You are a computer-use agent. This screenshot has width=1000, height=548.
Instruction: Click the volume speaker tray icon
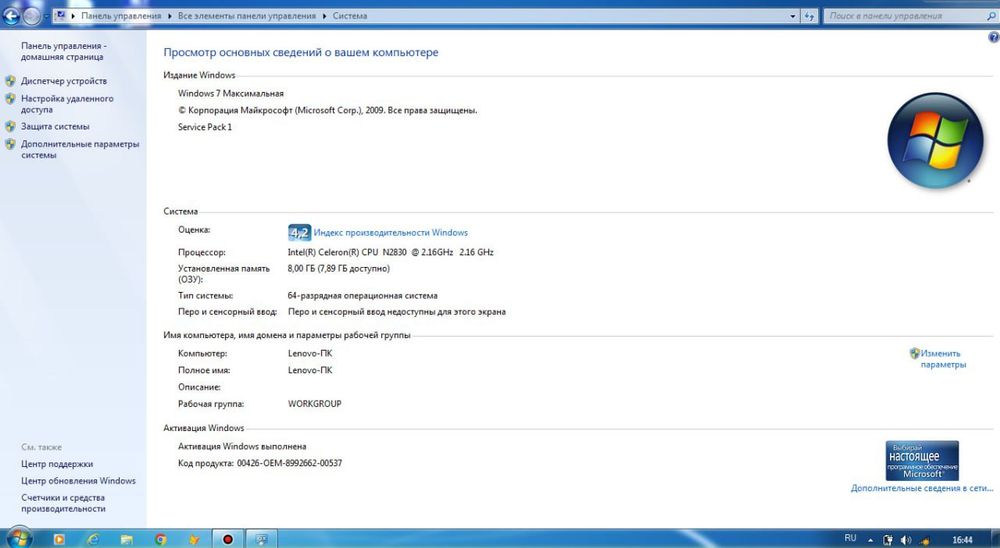pos(906,540)
